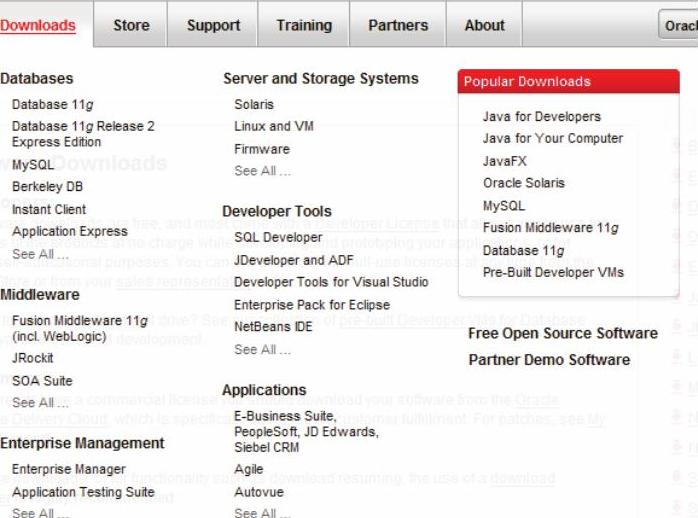Open MySQL in Popular Downloads
The image size is (698, 518).
pyautogui.click(x=504, y=206)
